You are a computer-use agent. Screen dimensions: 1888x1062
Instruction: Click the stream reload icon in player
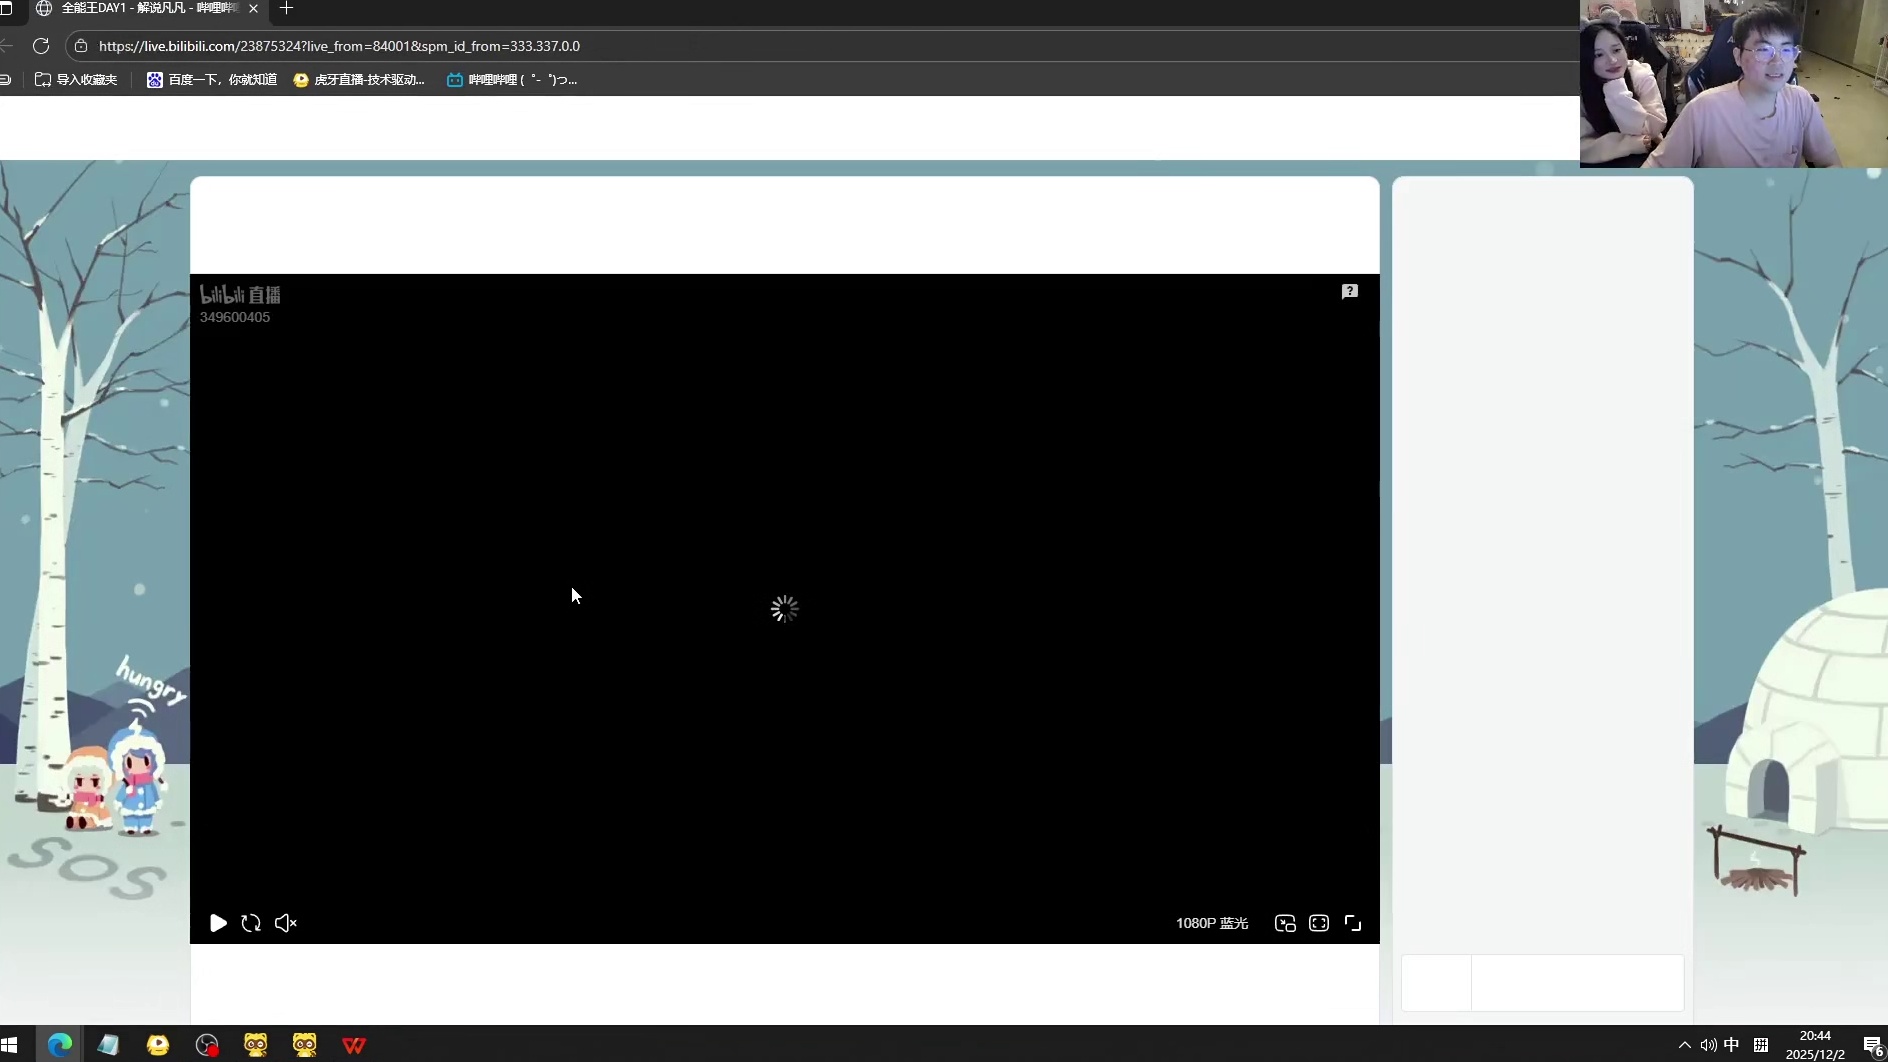[251, 923]
